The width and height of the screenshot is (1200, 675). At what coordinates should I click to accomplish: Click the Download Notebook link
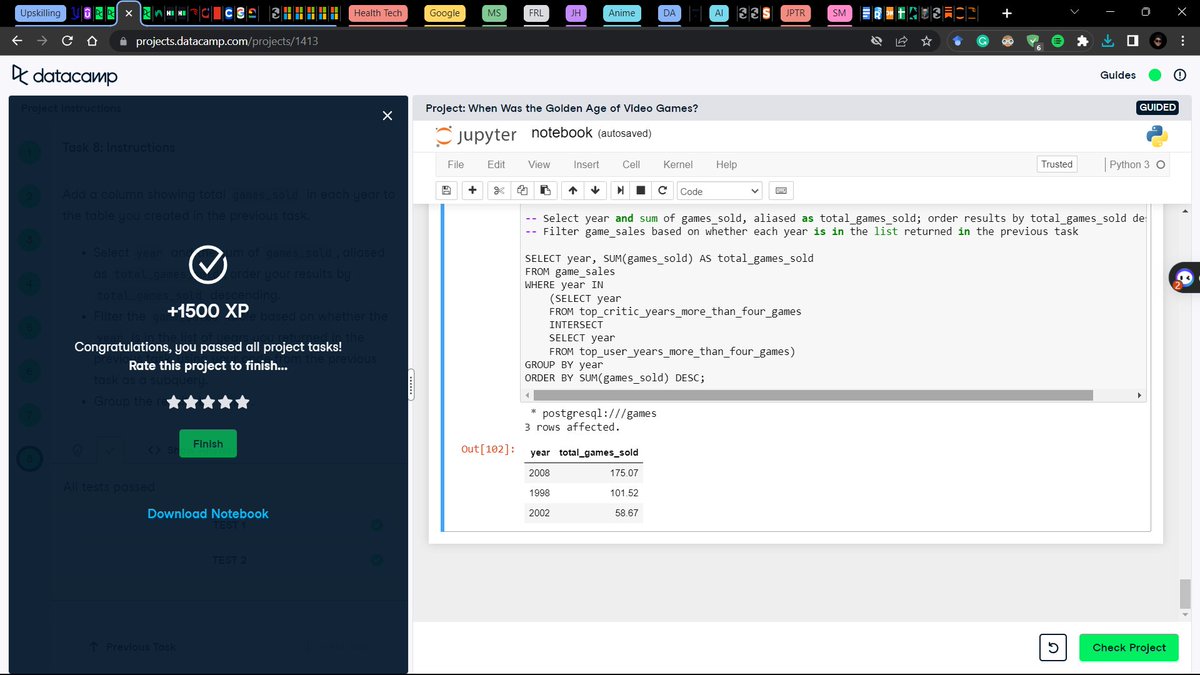pos(208,513)
